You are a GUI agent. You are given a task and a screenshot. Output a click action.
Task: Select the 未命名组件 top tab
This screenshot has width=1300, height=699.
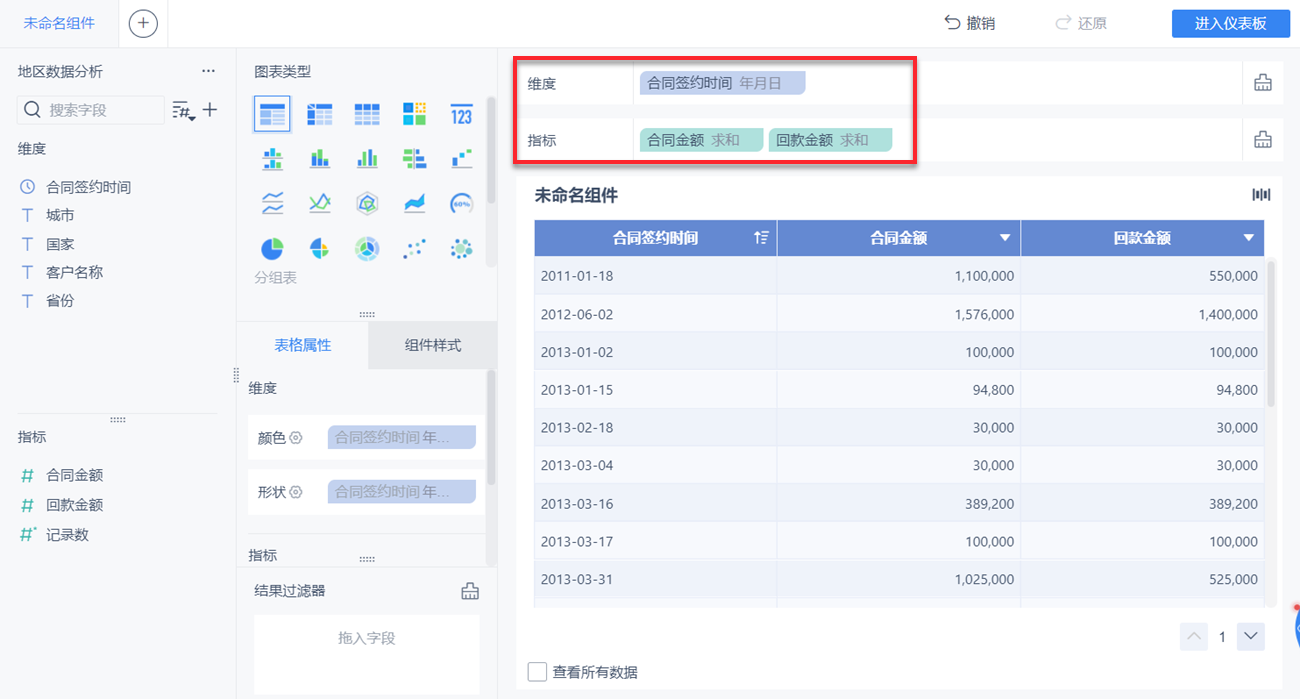59,23
